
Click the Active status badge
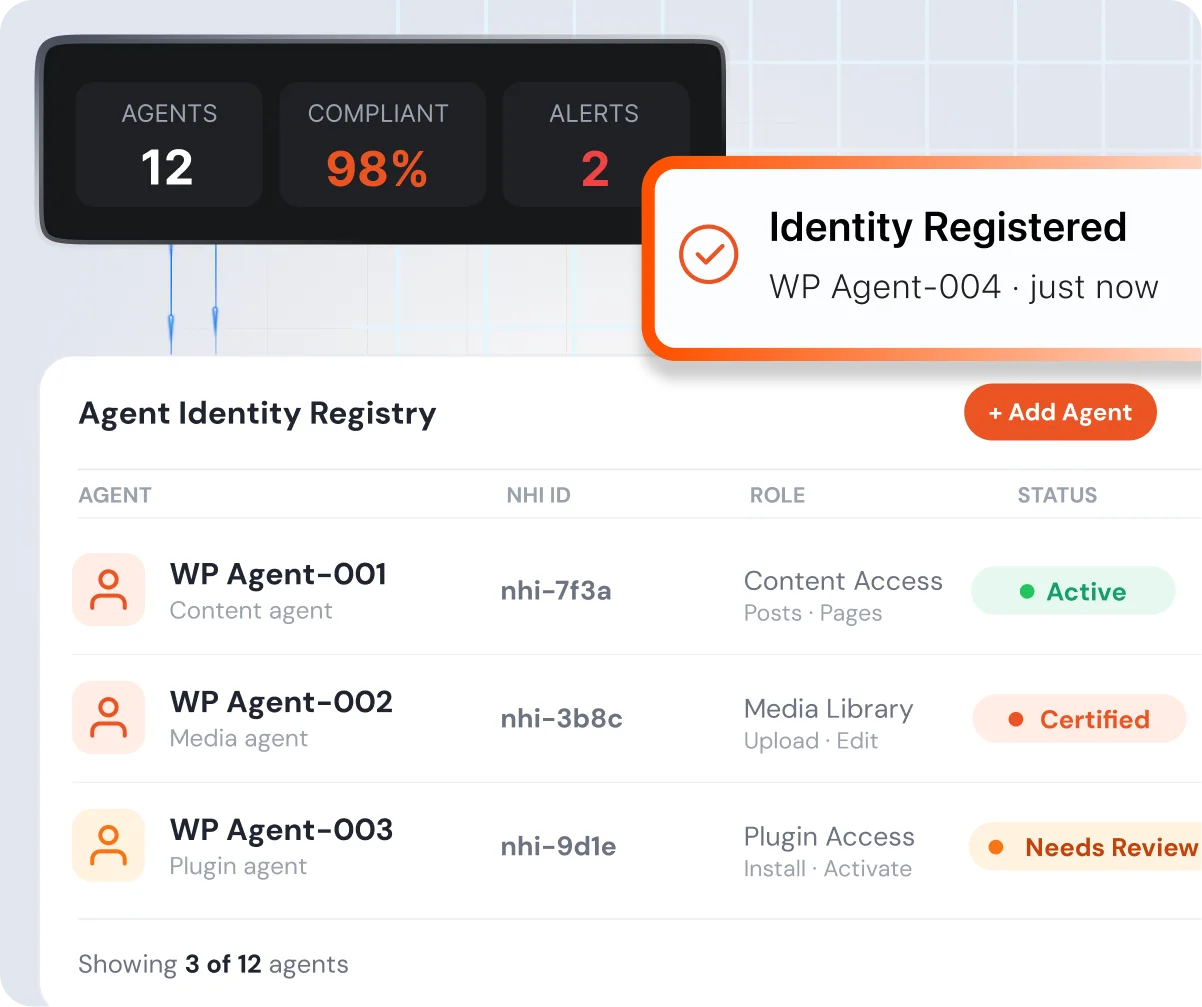1073,591
